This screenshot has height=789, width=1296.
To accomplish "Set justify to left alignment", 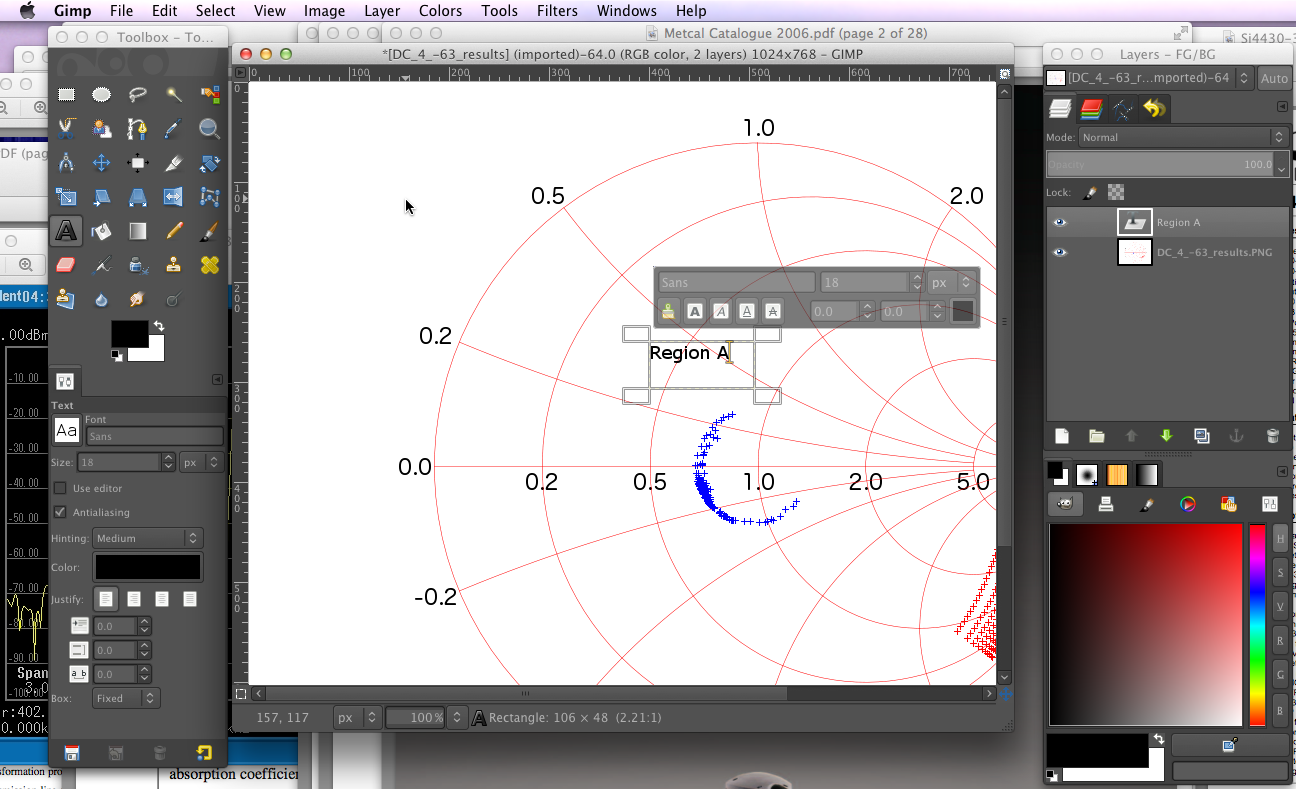I will point(106,599).
